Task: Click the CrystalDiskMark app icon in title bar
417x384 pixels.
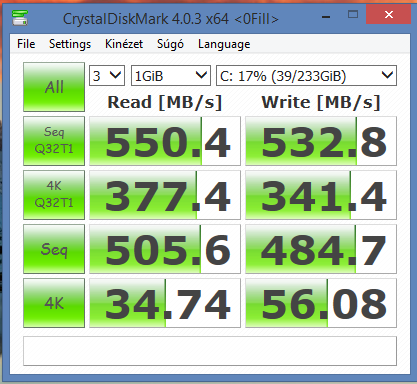Action: (20, 18)
